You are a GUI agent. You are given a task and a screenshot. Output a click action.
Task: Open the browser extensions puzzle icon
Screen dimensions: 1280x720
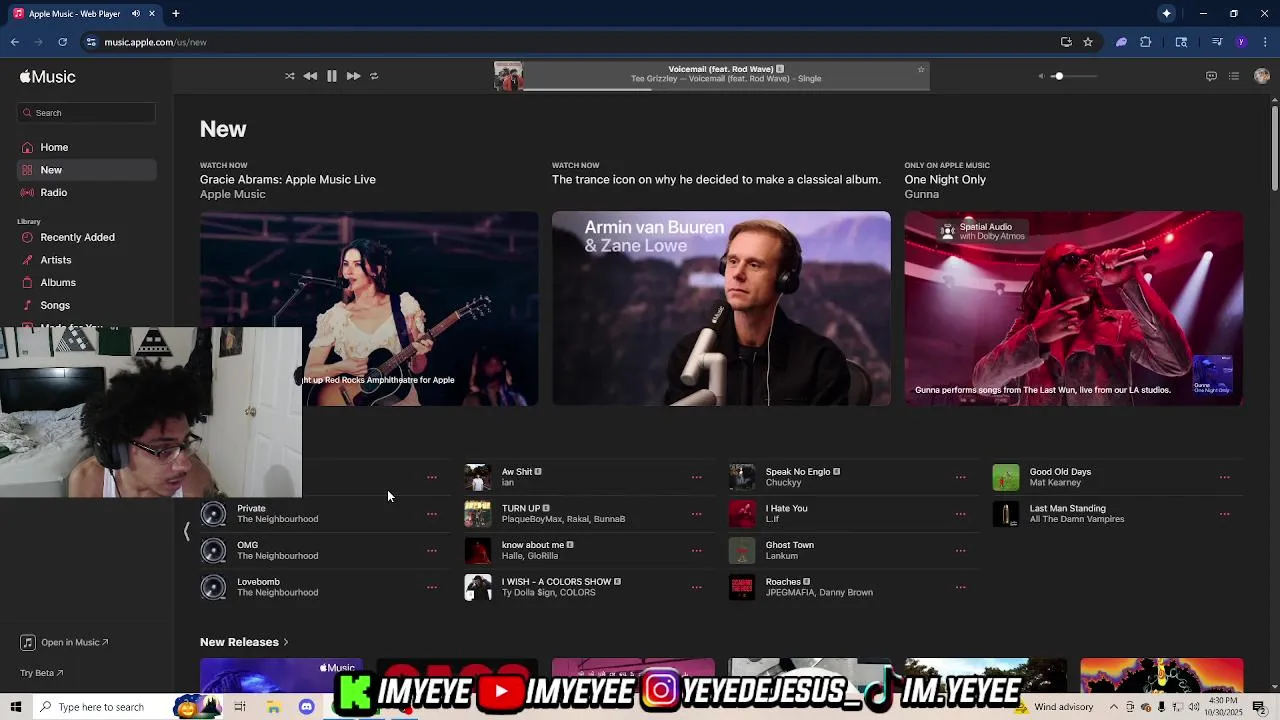click(1146, 42)
